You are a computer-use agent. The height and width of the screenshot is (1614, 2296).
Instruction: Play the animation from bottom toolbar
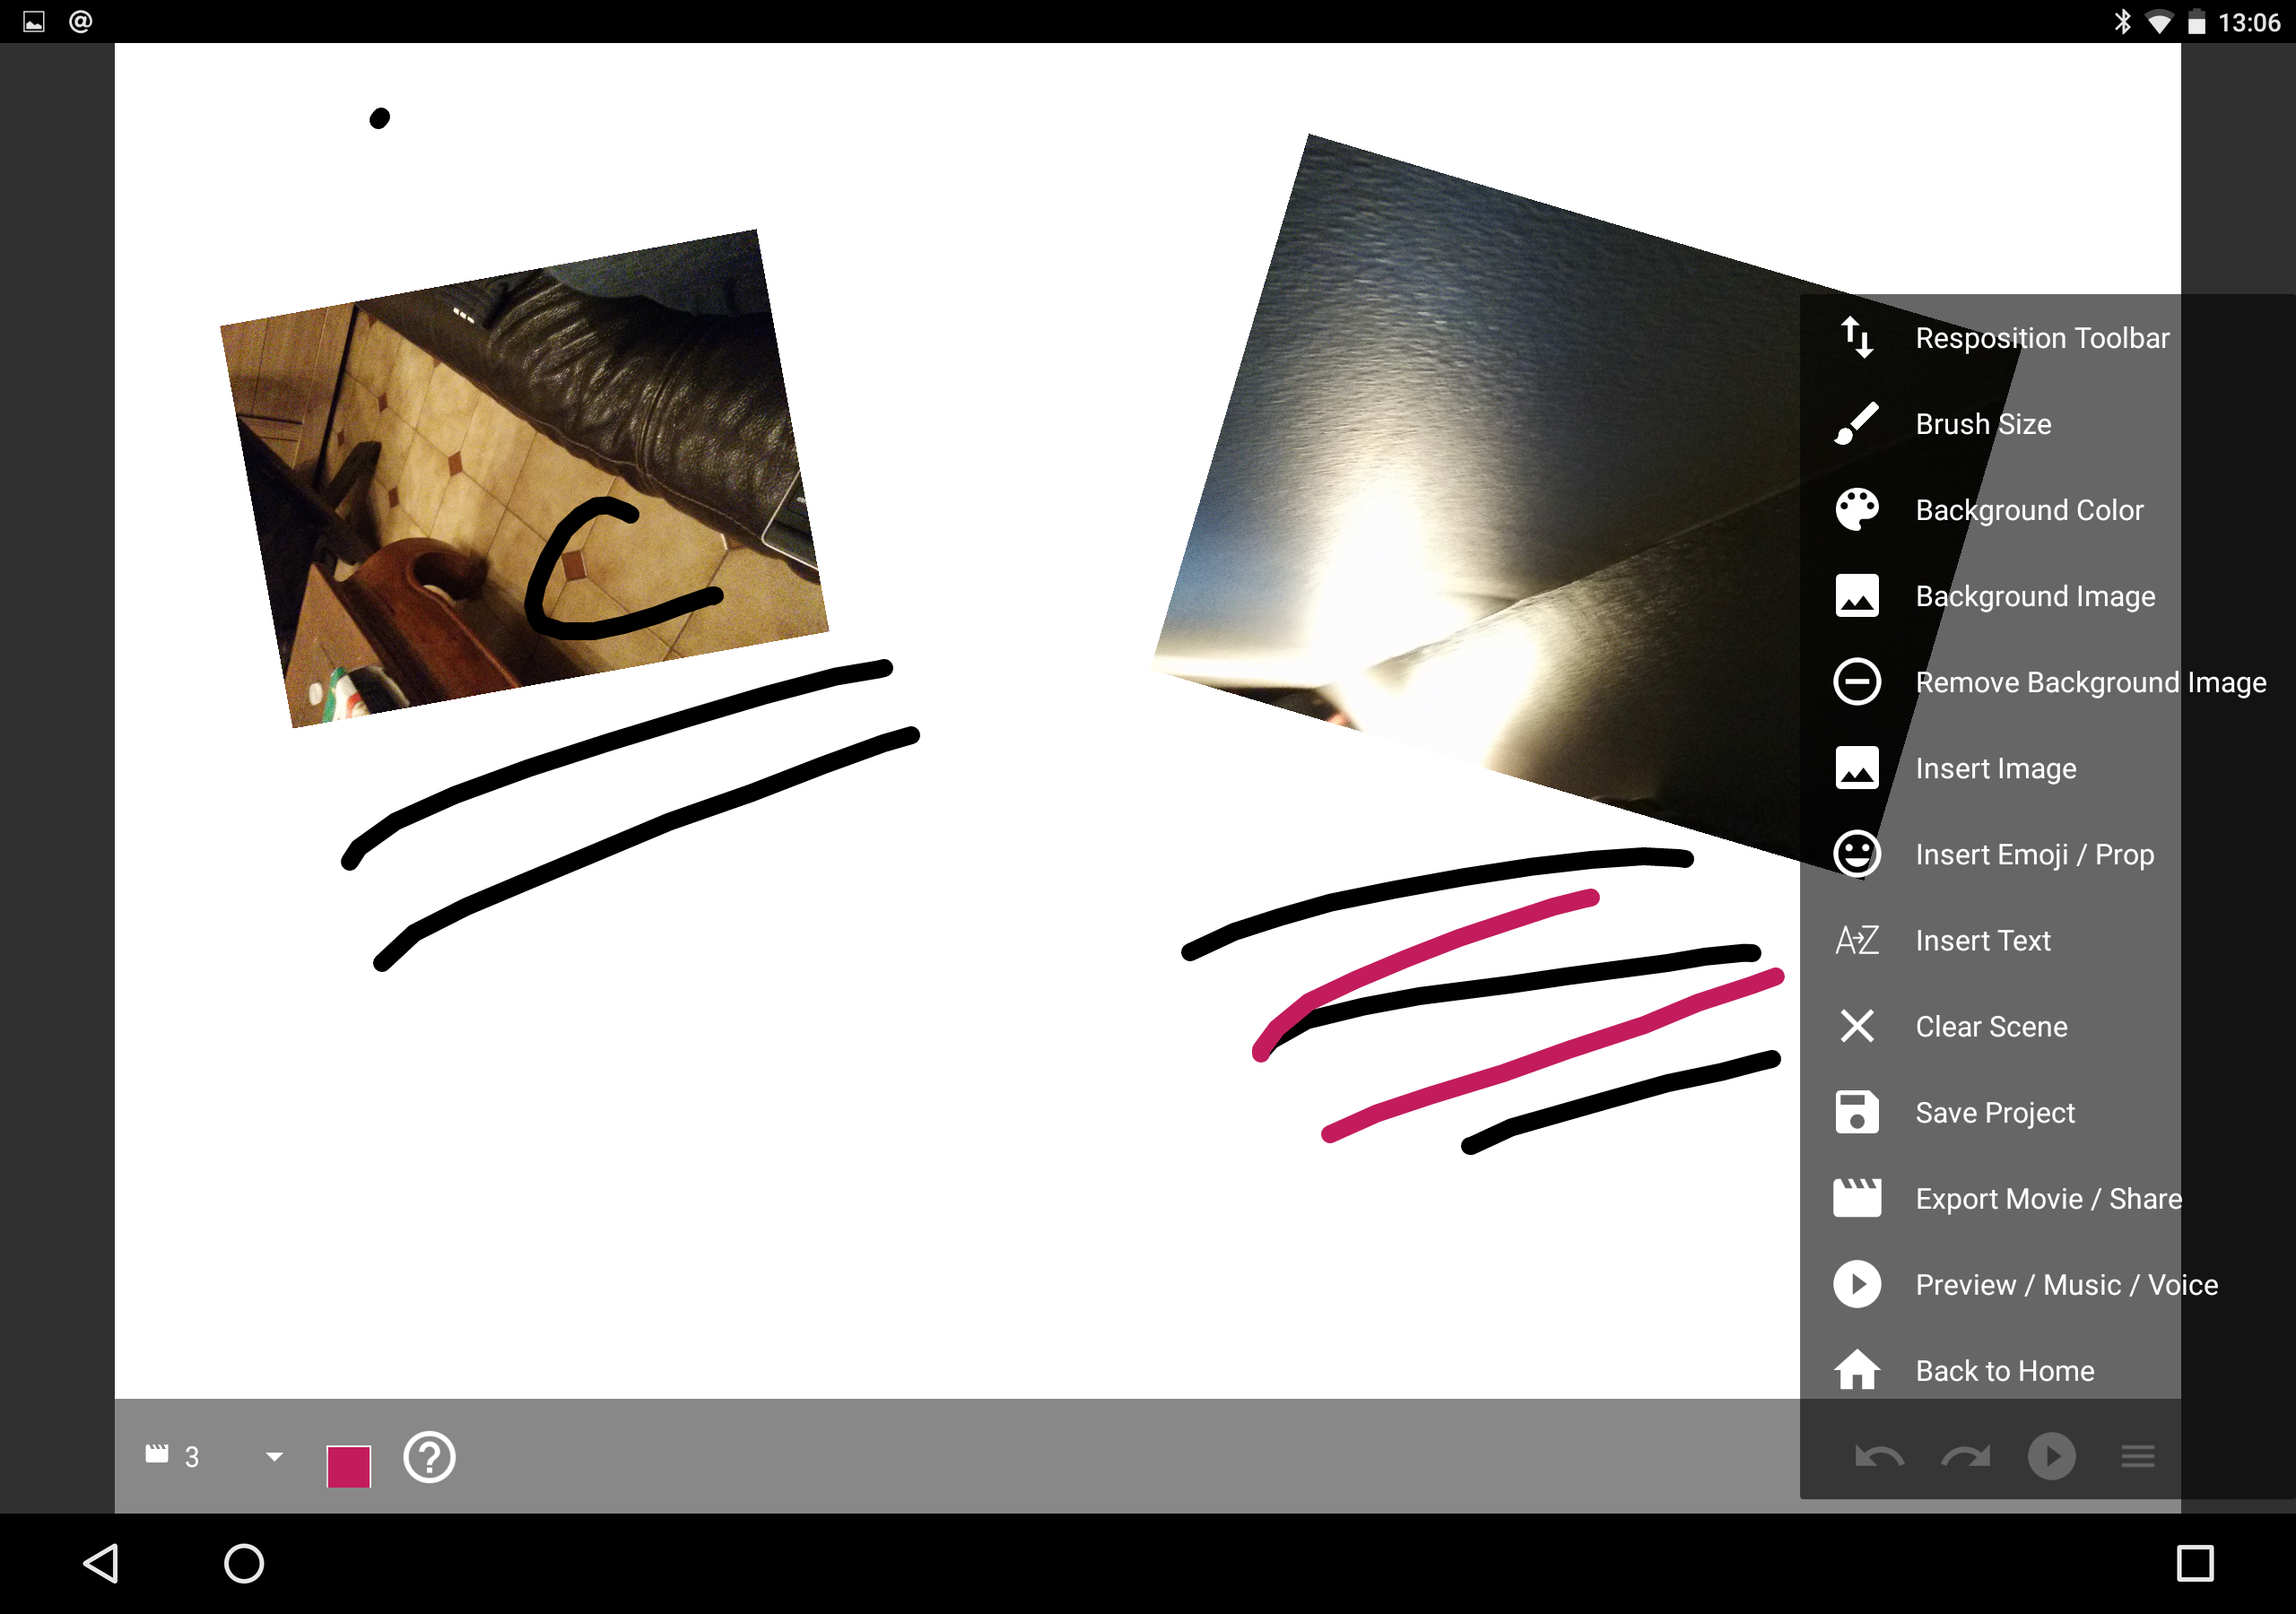[2051, 1456]
